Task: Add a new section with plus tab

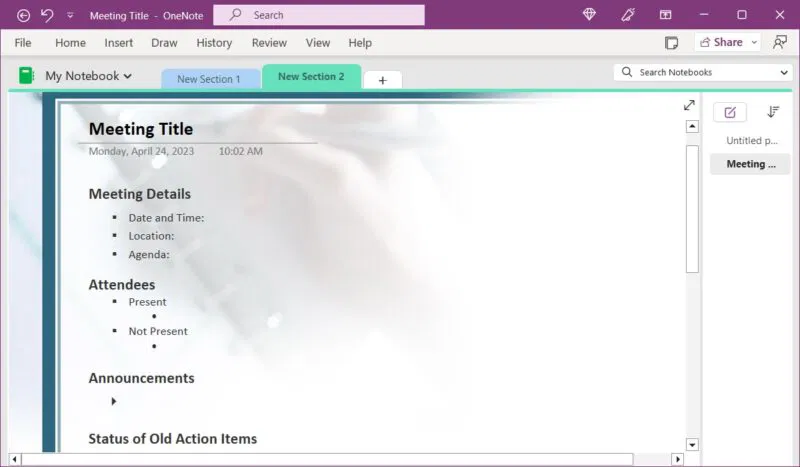Action: tap(383, 80)
